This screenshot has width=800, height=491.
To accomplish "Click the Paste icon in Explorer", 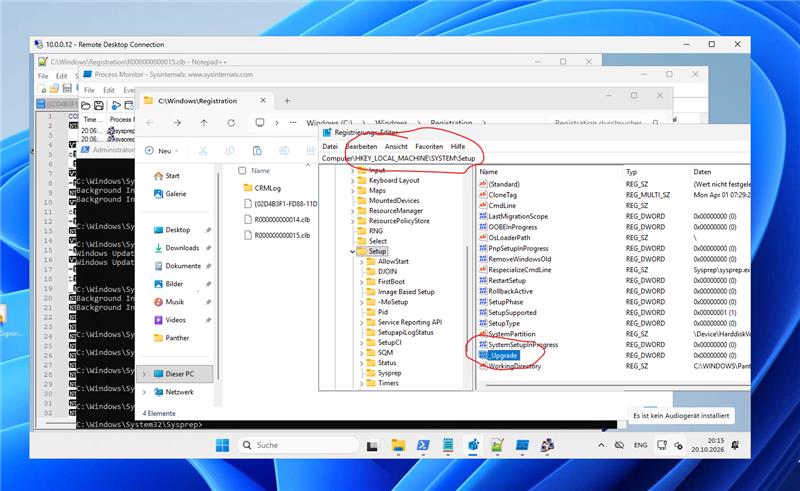I will tap(257, 151).
